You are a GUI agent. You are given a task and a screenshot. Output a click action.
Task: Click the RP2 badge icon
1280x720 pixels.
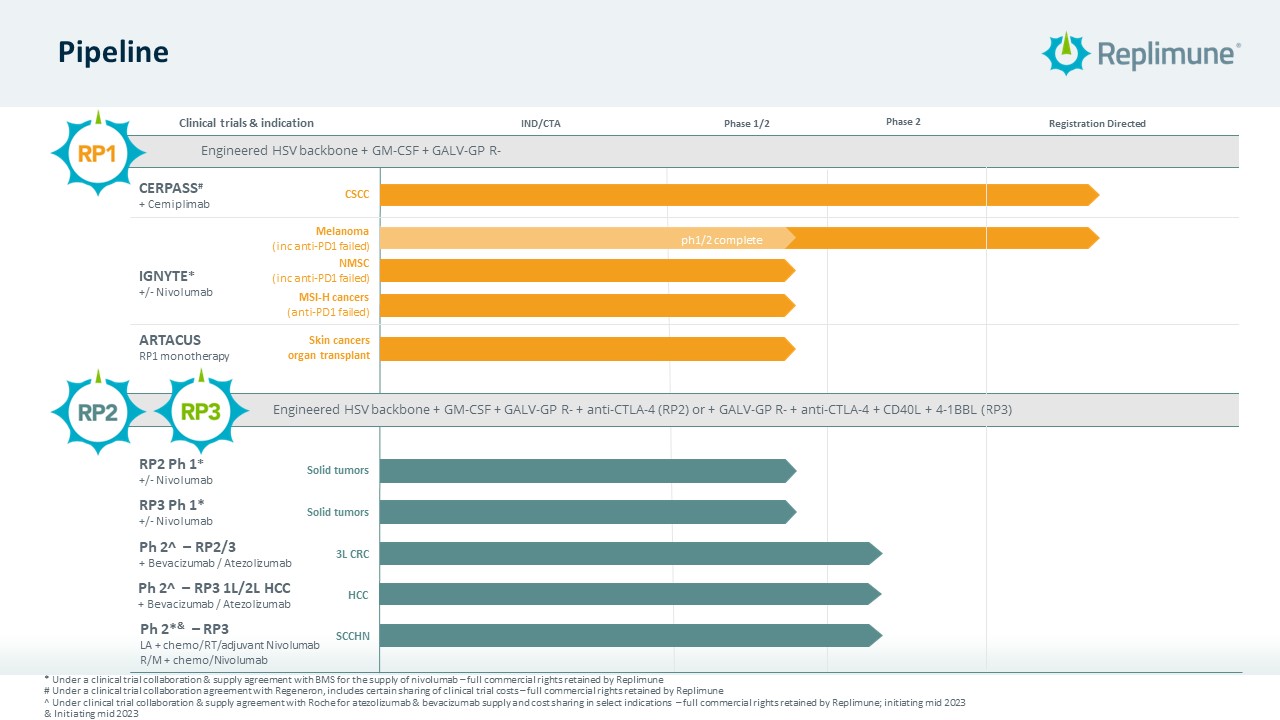click(x=98, y=411)
